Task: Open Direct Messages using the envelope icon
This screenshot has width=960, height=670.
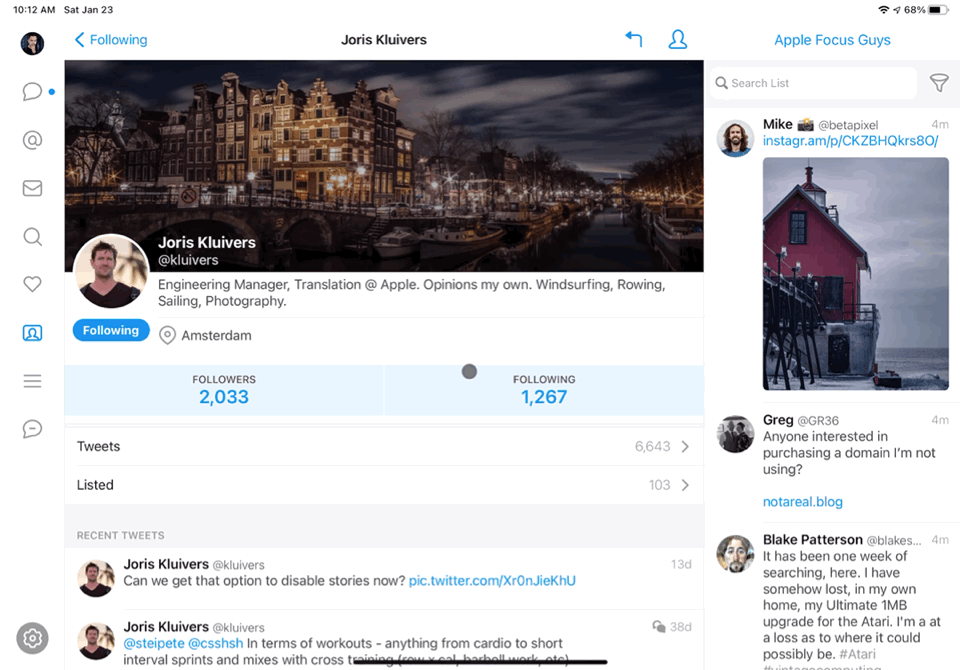Action: coord(31,188)
